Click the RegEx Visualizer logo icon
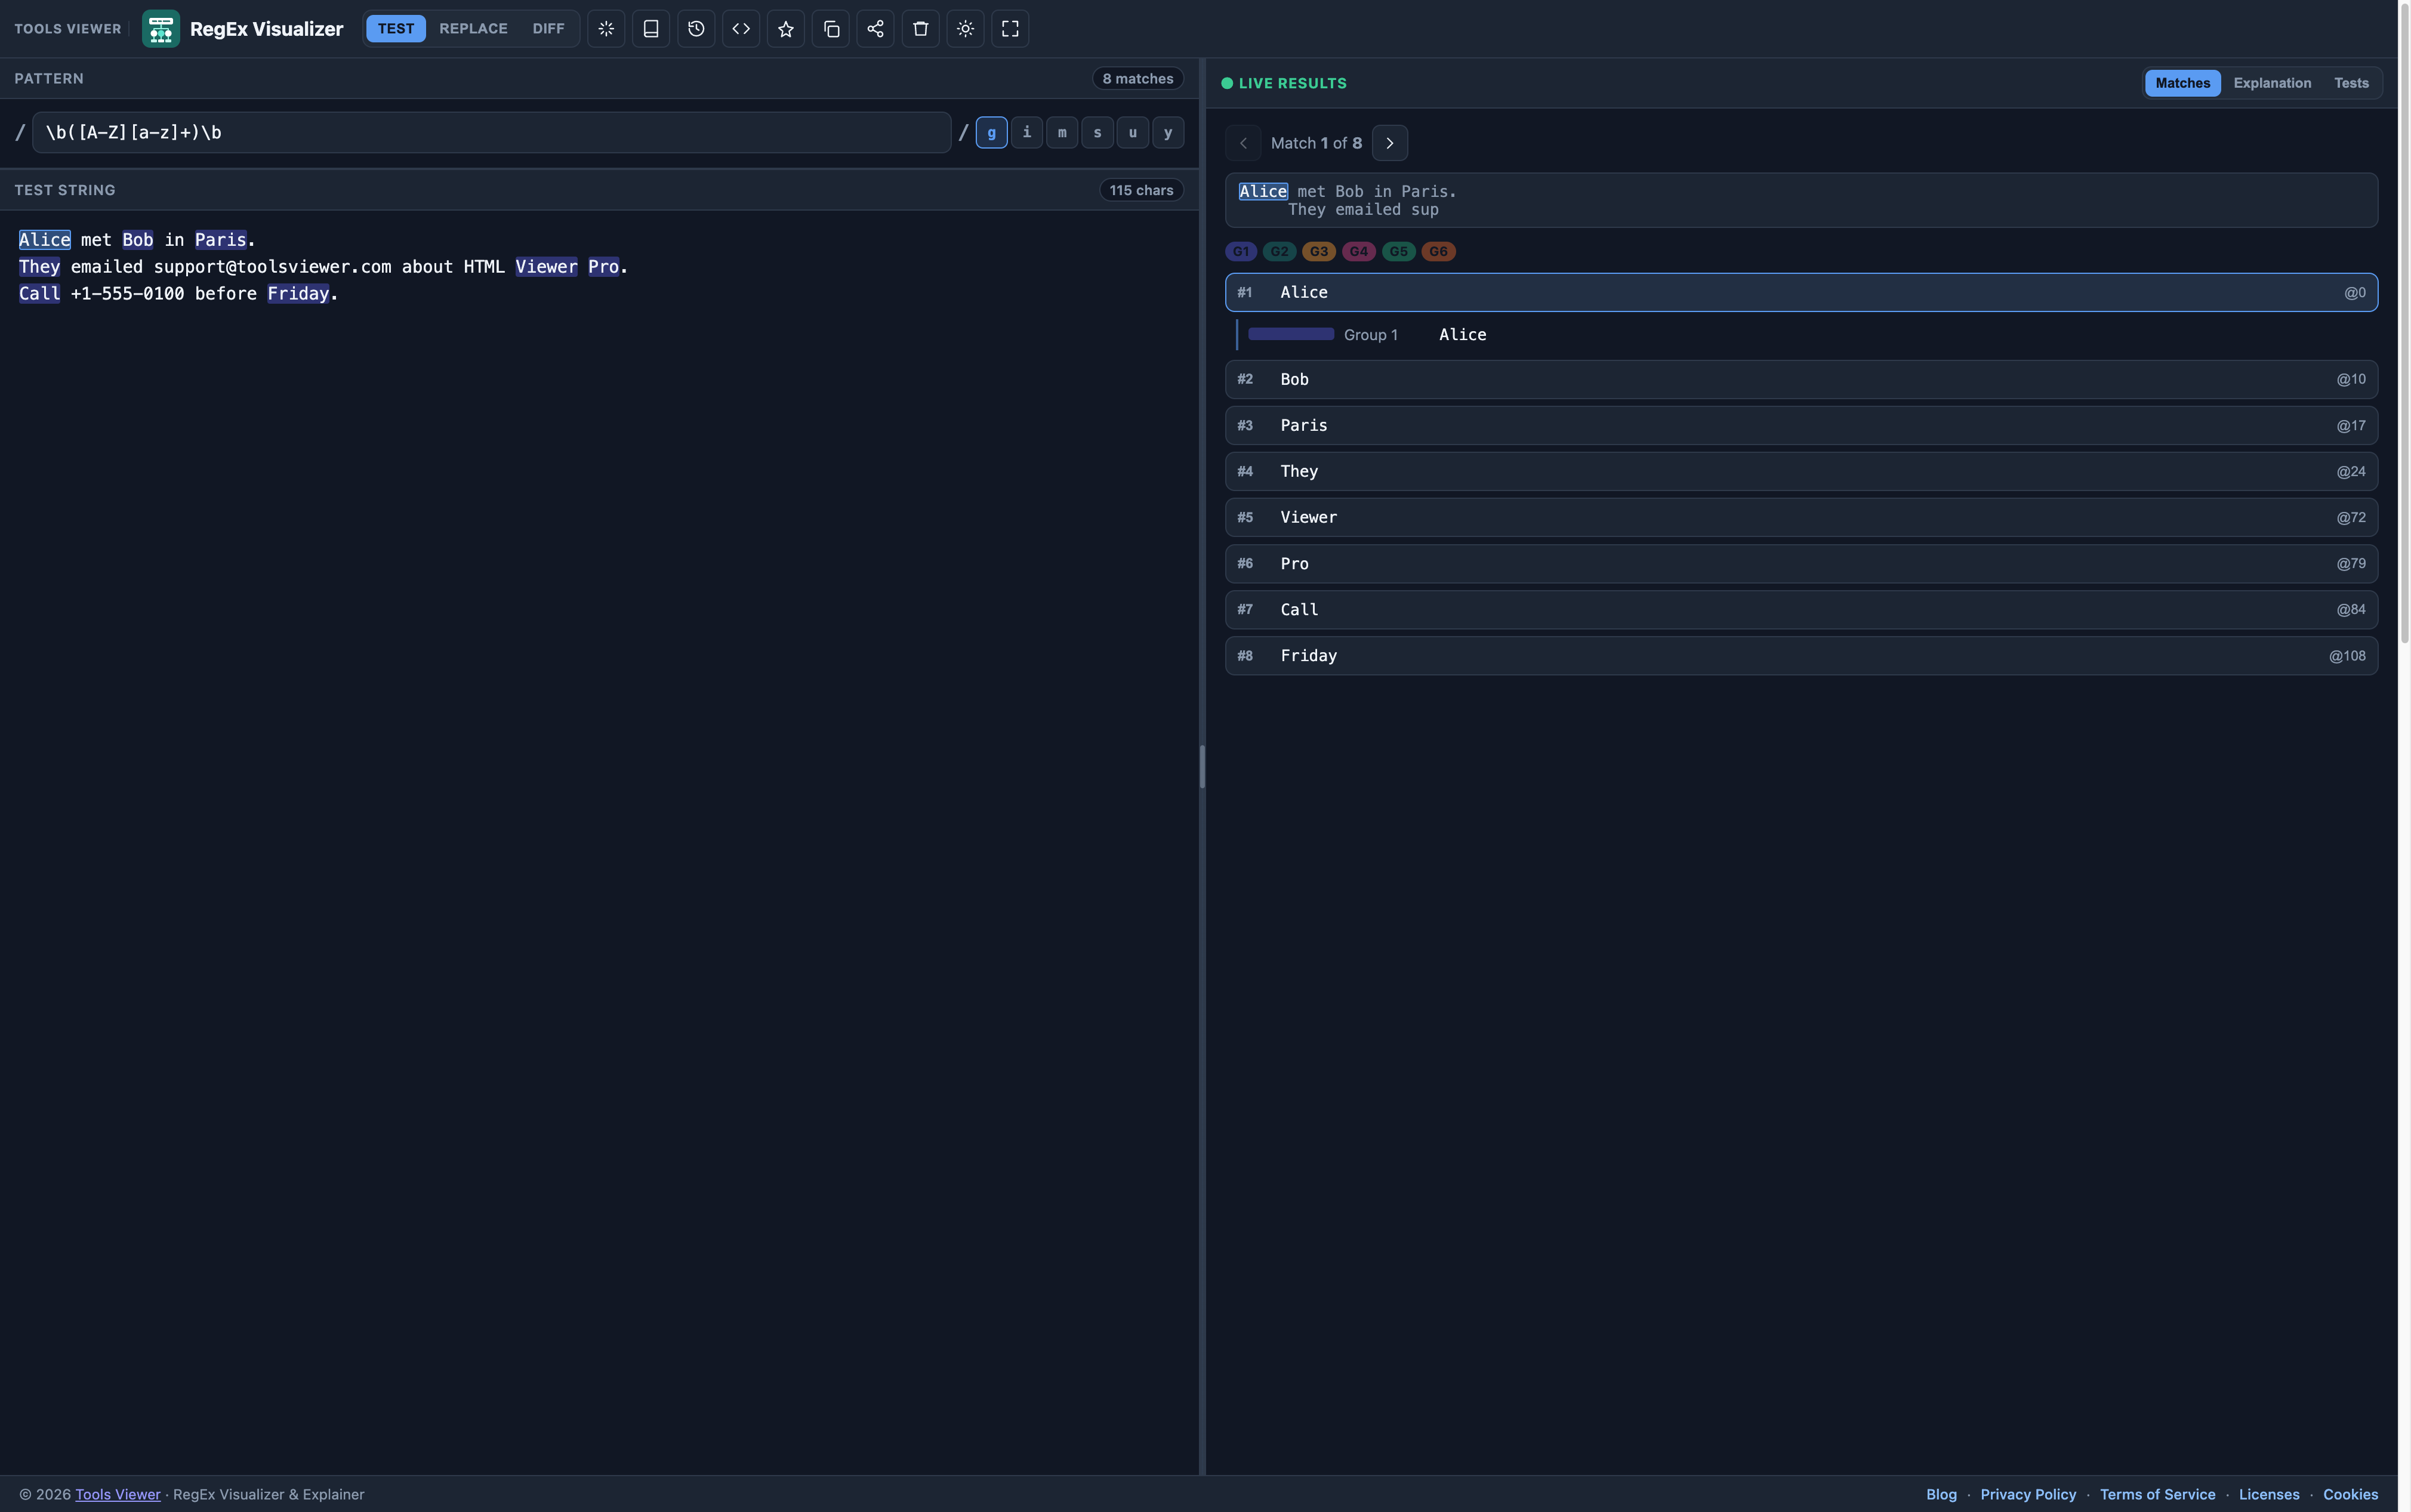This screenshot has width=2411, height=1512. [161, 29]
